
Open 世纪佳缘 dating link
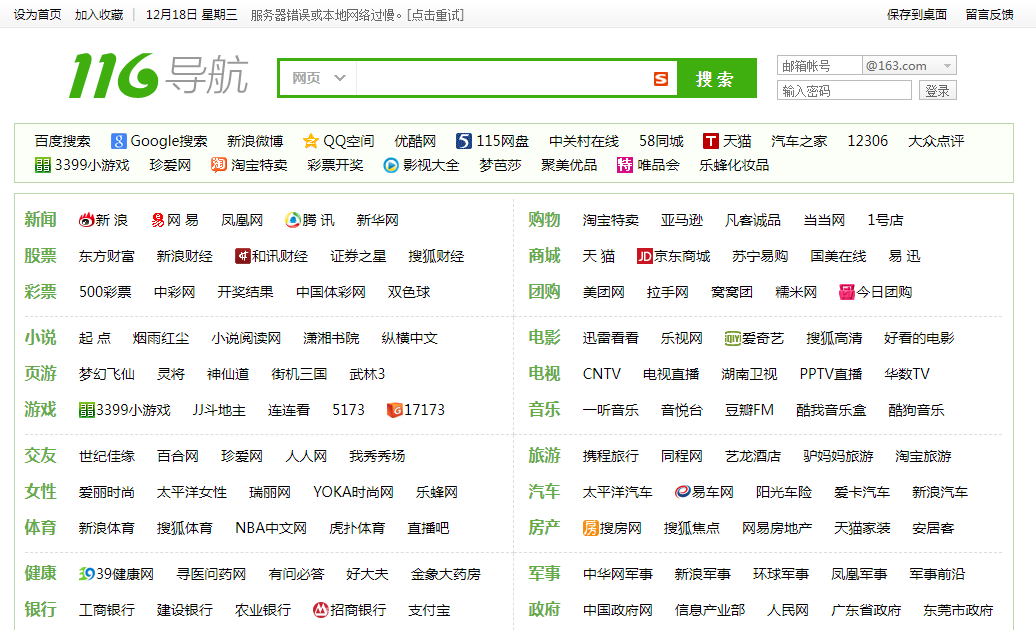point(106,456)
